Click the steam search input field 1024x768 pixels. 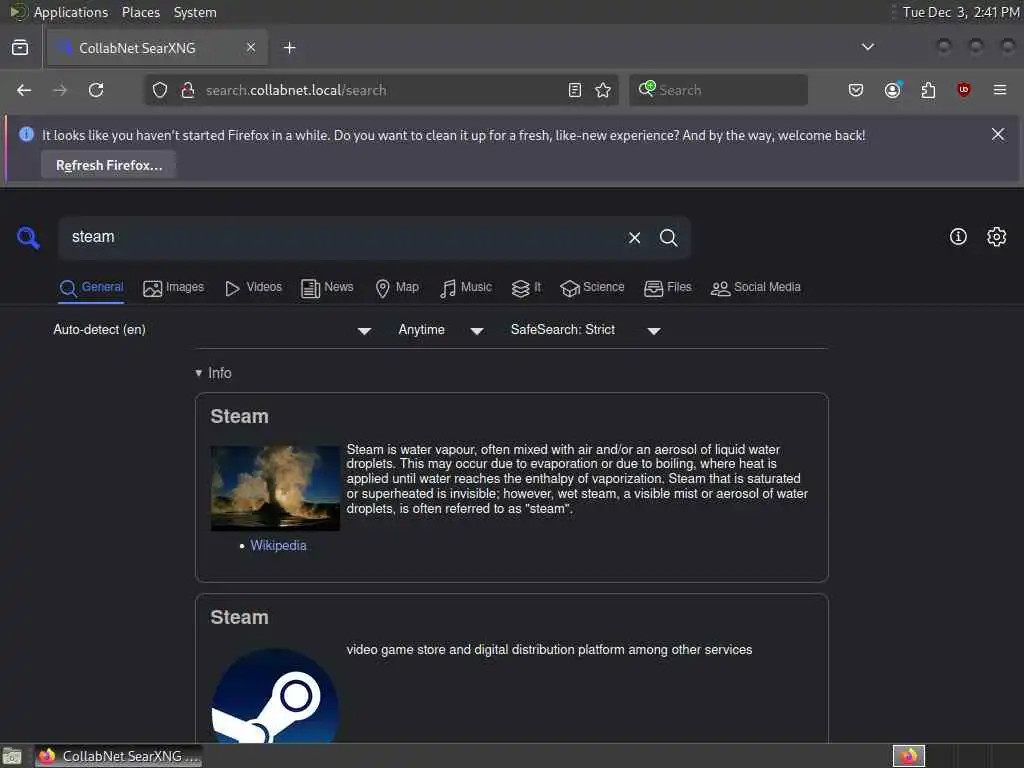[x=340, y=237]
